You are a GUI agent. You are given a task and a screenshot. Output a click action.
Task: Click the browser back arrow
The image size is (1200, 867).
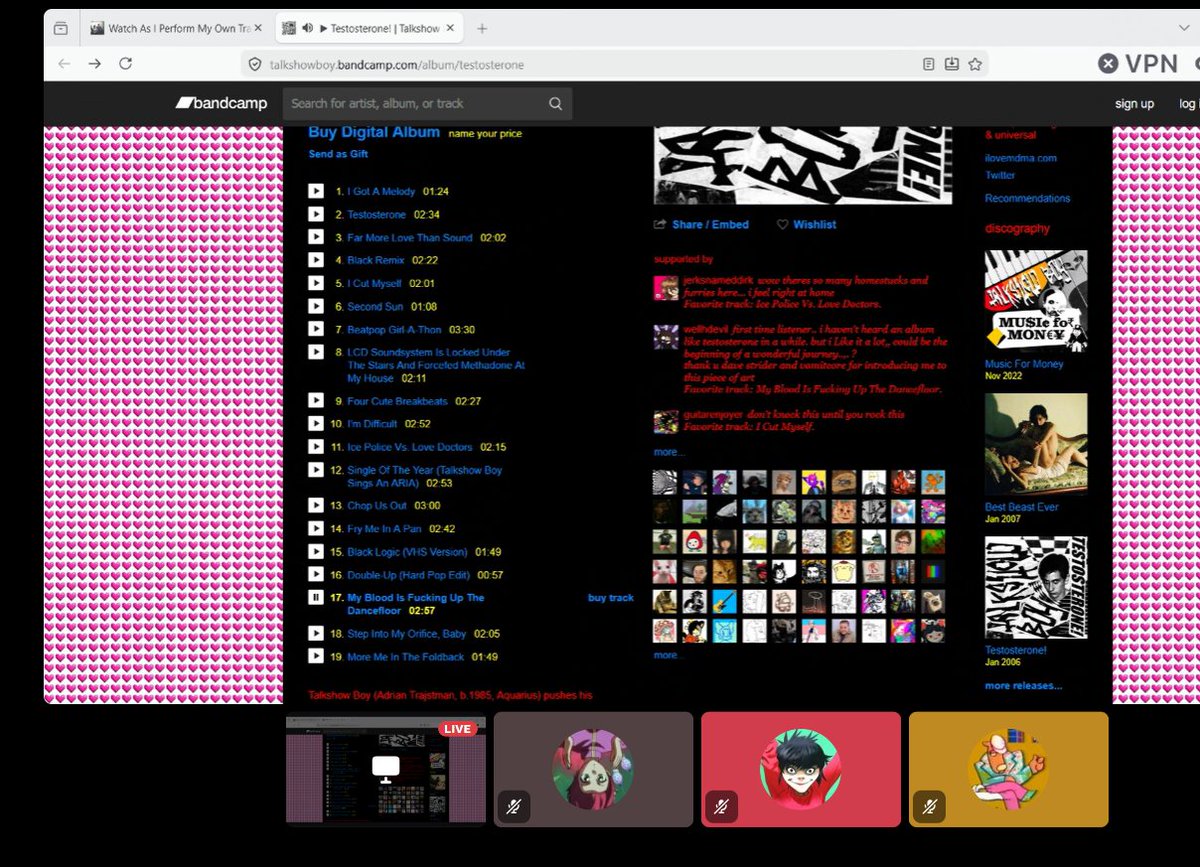tap(64, 63)
